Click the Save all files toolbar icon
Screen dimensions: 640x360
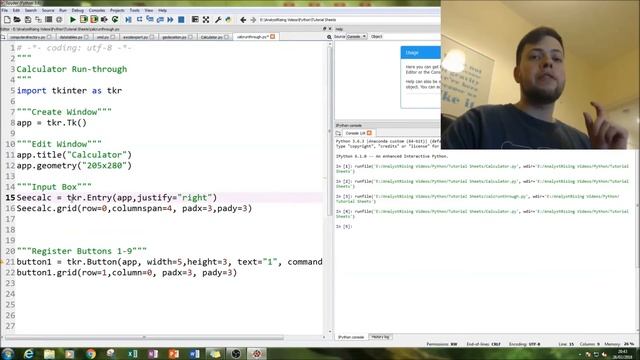click(x=38, y=20)
